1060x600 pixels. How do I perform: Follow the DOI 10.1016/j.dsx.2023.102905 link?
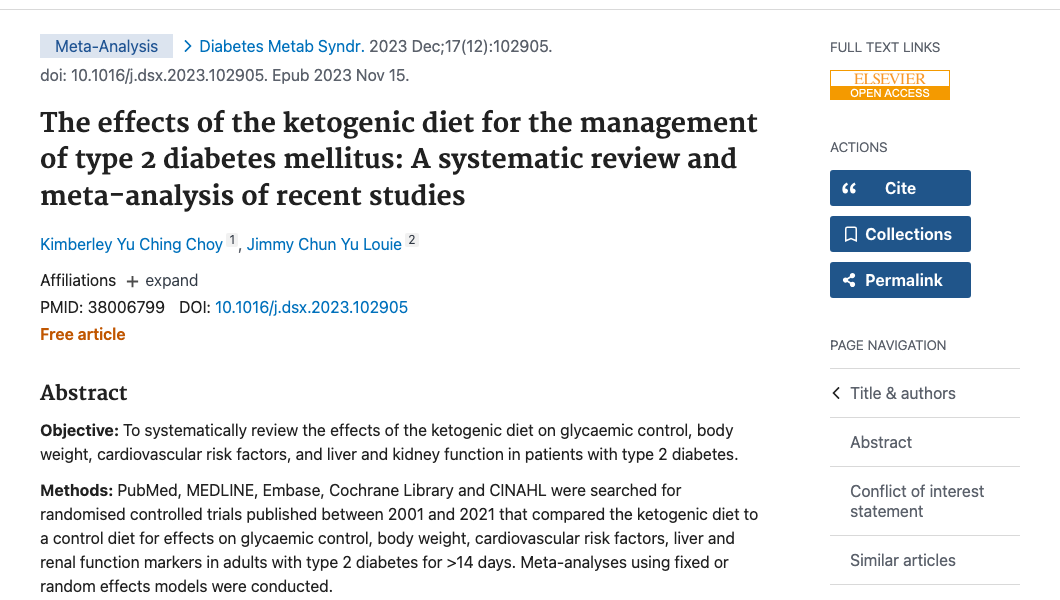coord(311,307)
